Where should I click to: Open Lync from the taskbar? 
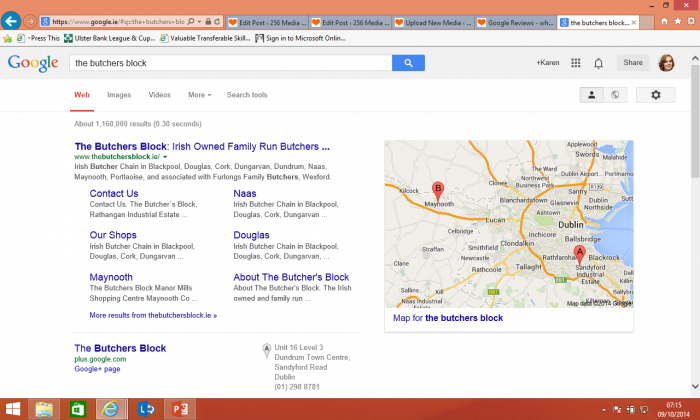click(x=146, y=409)
